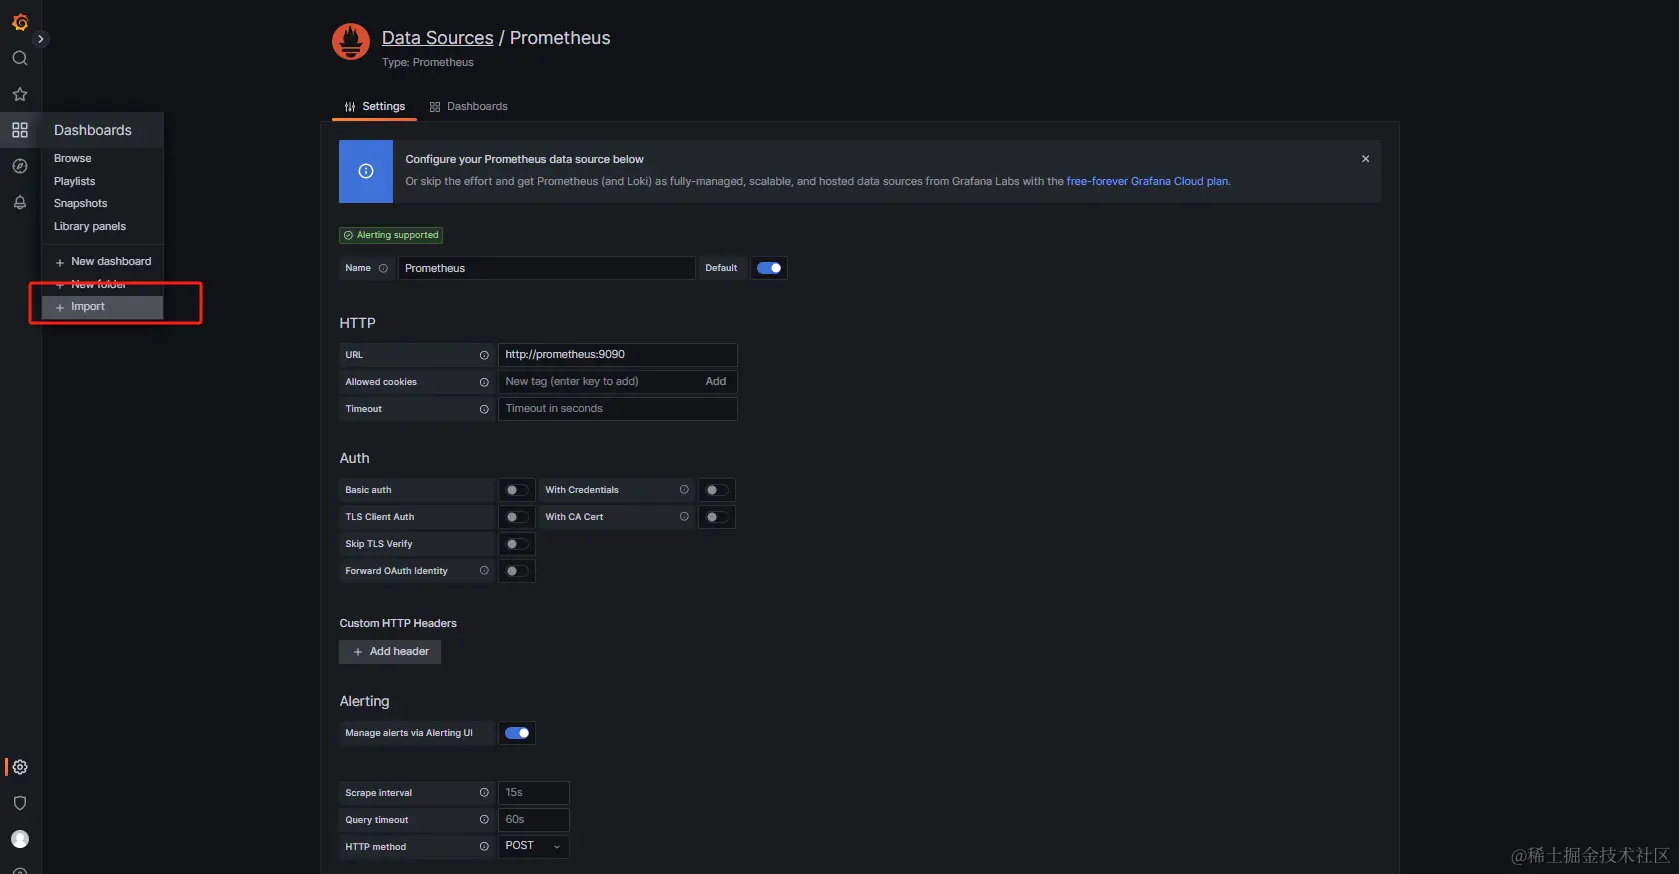Click the info icon beside With Credentials
Screen dimensions: 1679x874
pos(684,490)
